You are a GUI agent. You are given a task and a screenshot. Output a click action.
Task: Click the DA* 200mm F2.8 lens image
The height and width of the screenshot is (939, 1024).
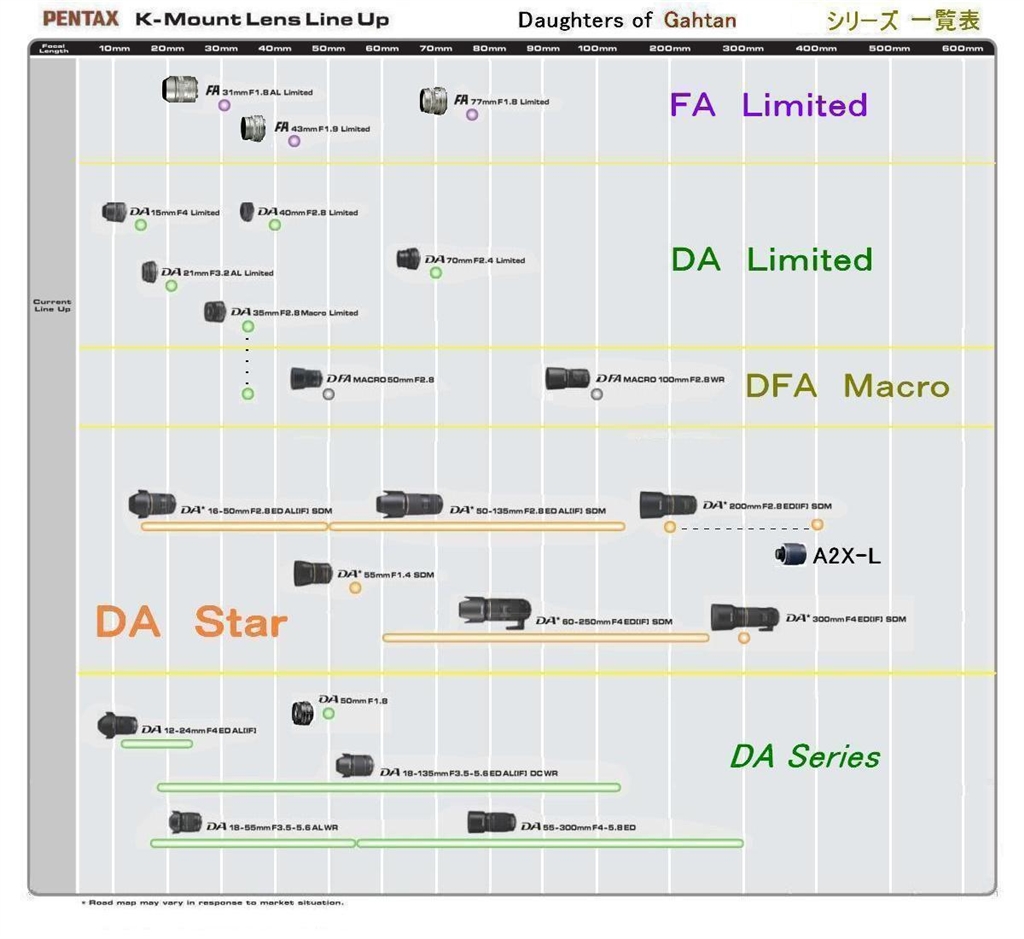[x=667, y=505]
